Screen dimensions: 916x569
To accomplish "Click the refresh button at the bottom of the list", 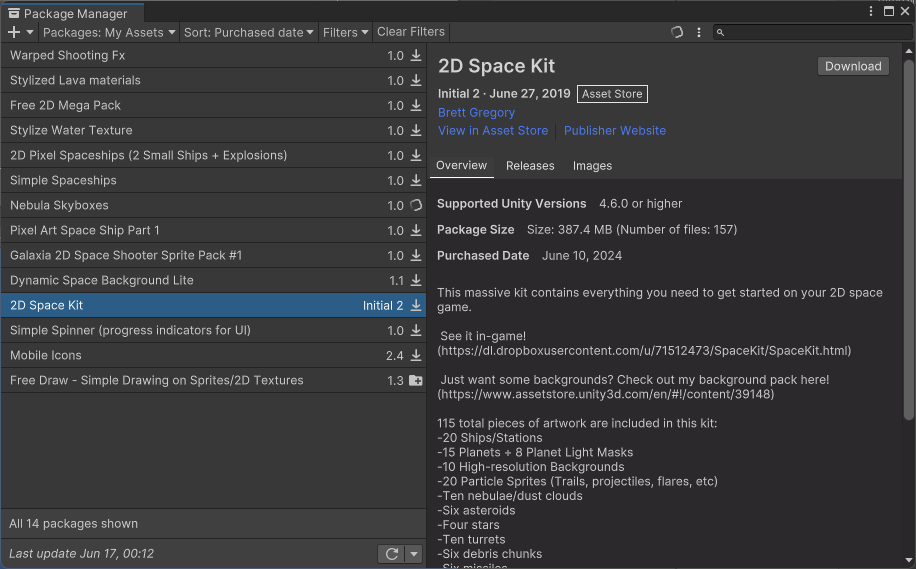I will point(391,554).
